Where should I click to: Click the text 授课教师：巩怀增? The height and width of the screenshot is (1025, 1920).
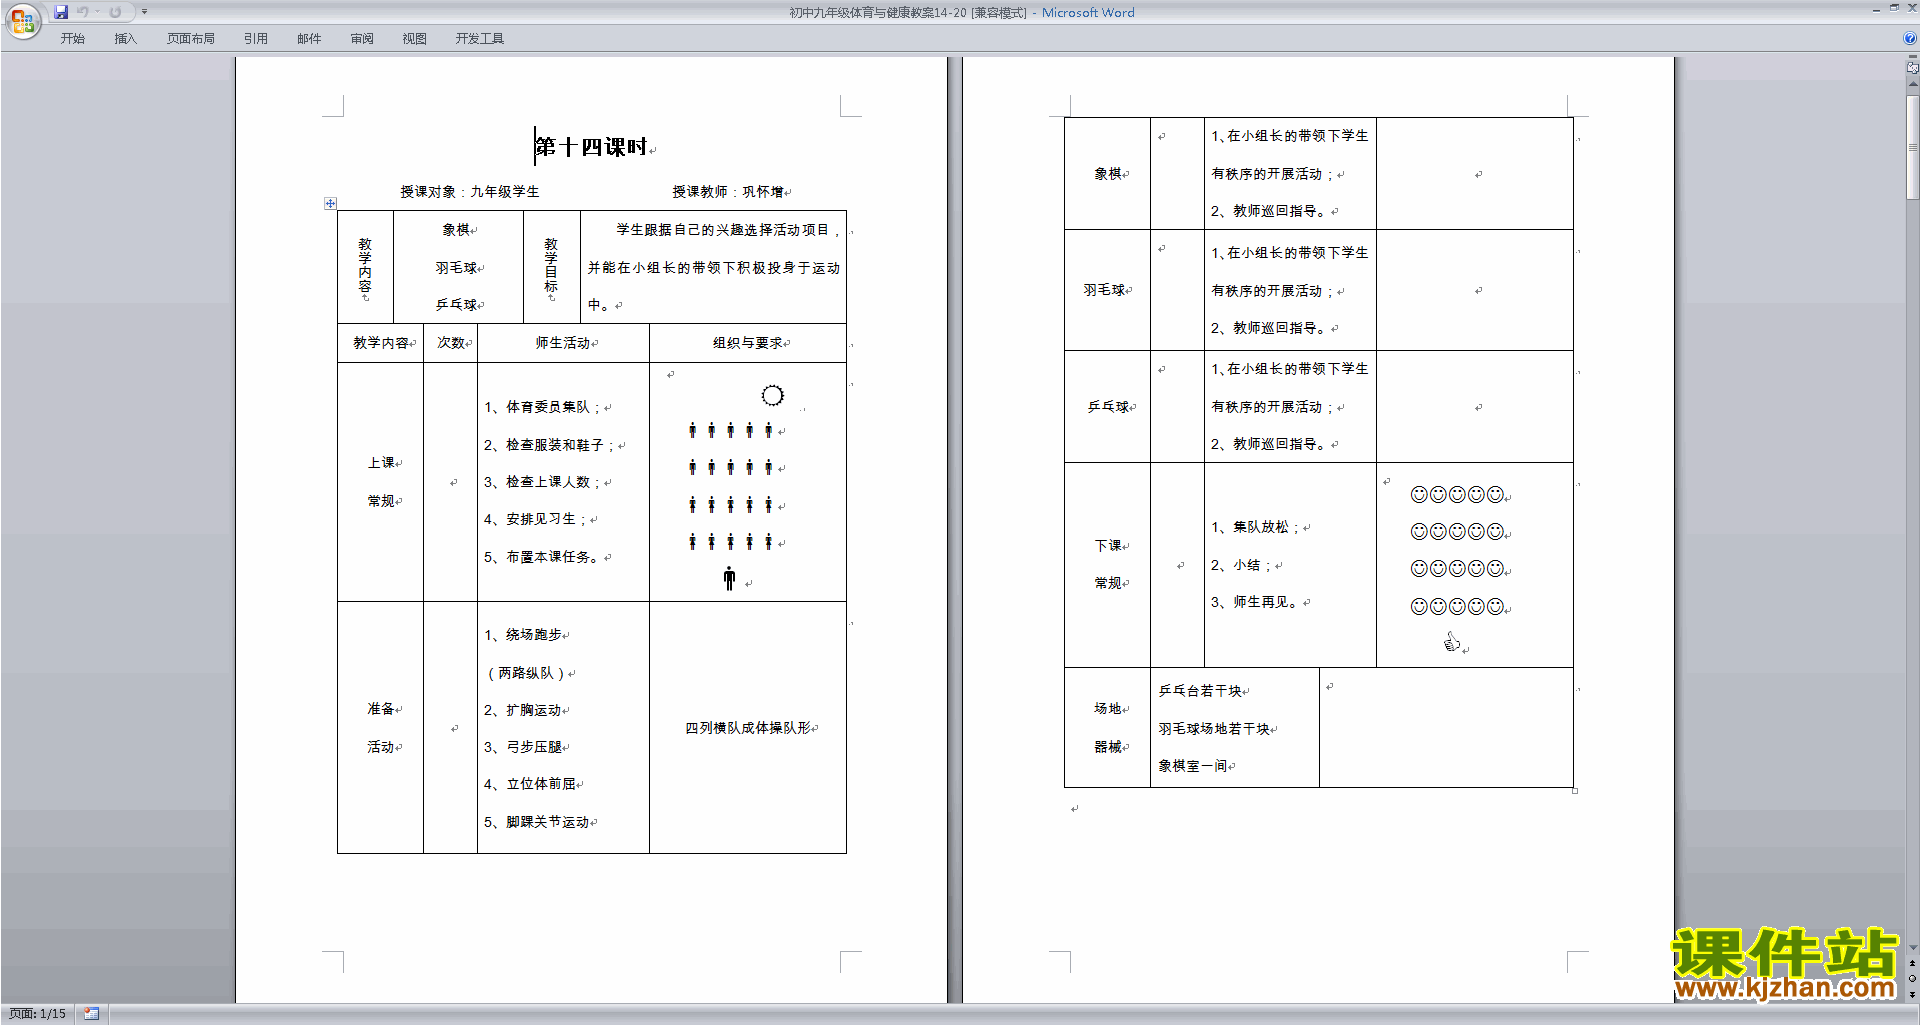(x=728, y=192)
